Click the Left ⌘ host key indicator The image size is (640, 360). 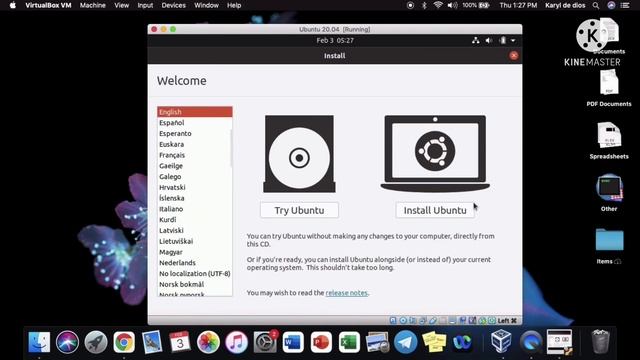[x=507, y=321]
